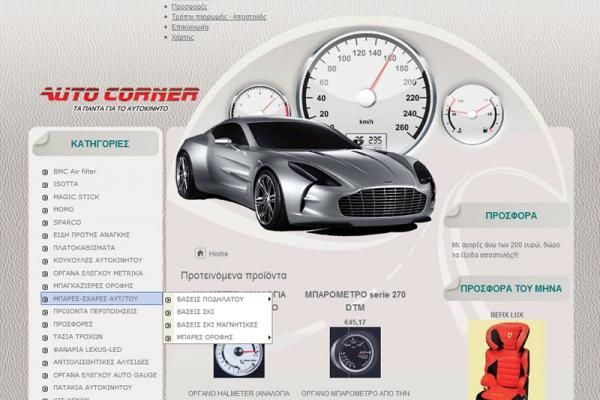Click bullet icon beside ΤΑΣΙΑ ΤΡΟΧΩΝ
The width and height of the screenshot is (600, 400).
45,338
